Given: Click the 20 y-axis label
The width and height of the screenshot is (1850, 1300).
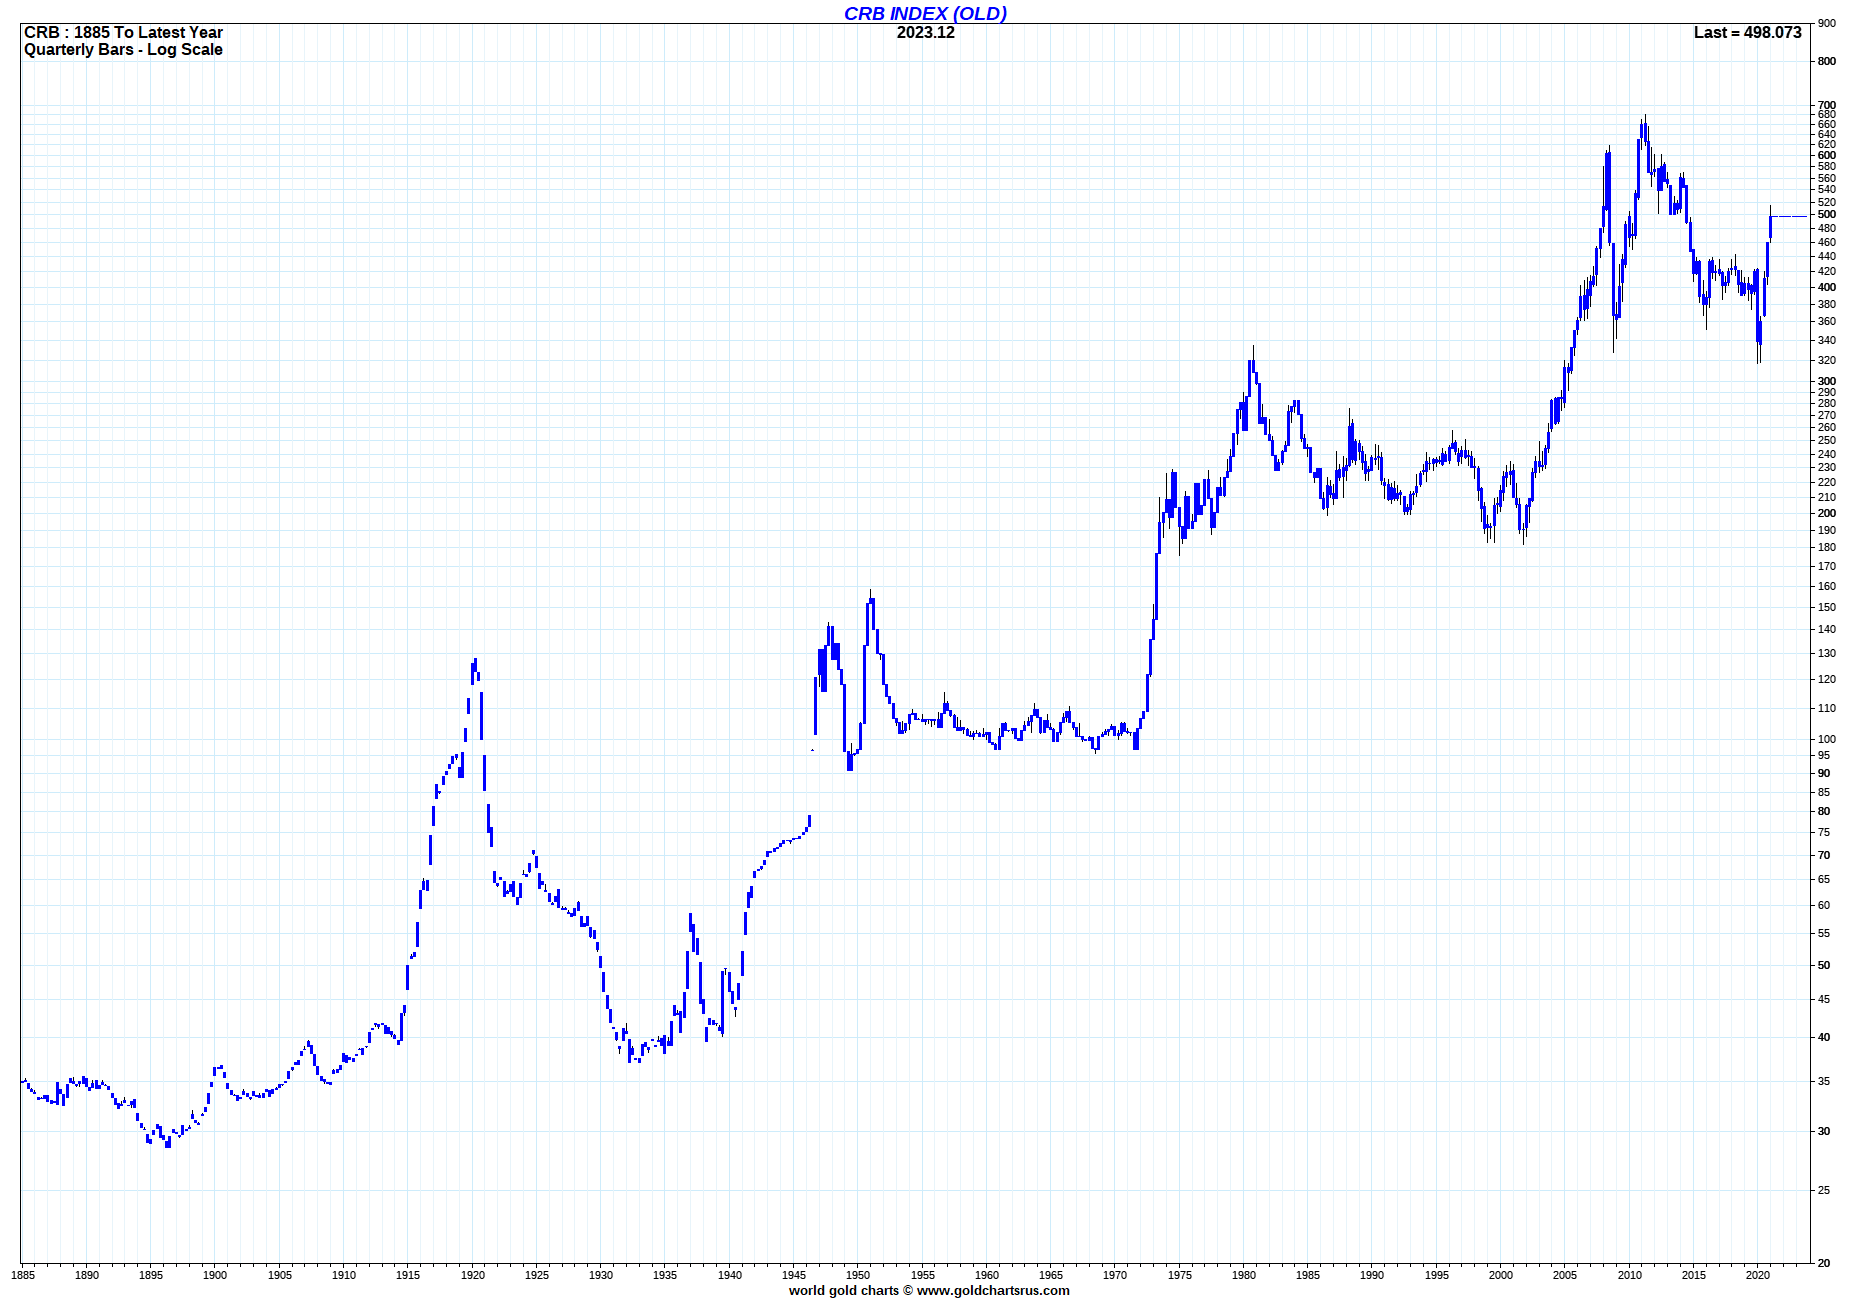Looking at the screenshot, I should click(x=1824, y=1263).
